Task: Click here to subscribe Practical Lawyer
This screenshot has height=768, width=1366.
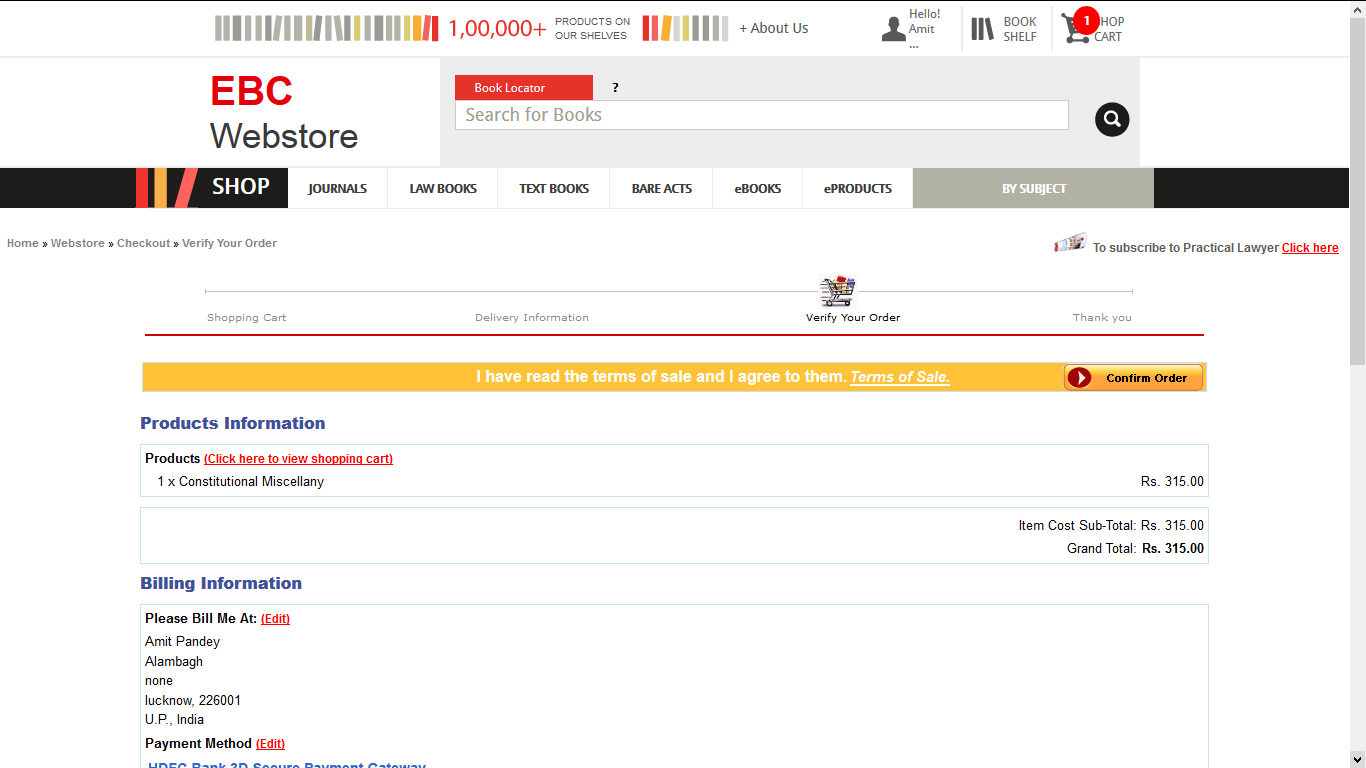Action: (1310, 248)
